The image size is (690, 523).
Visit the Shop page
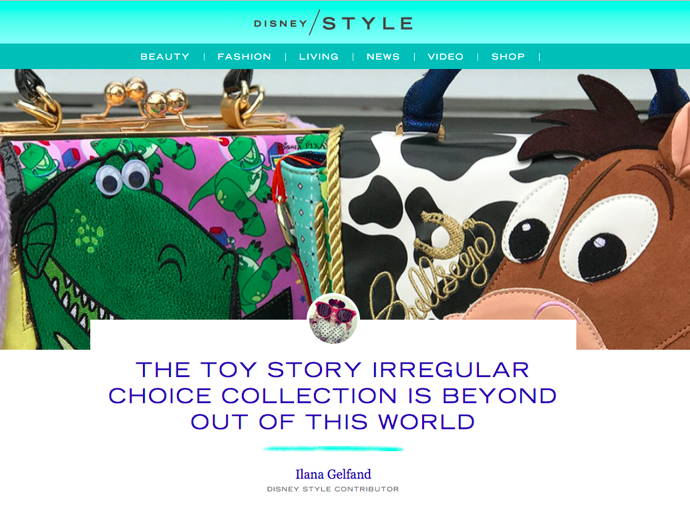pos(508,56)
